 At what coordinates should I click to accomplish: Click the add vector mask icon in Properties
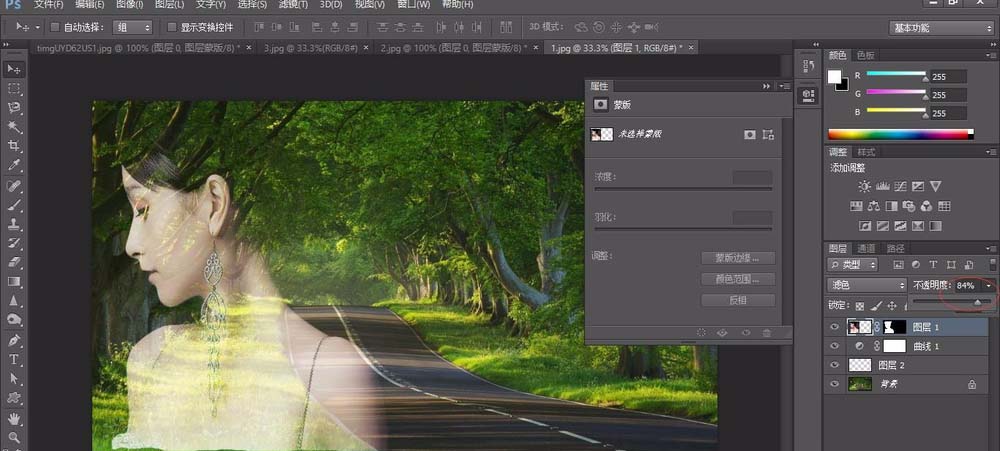[x=768, y=135]
